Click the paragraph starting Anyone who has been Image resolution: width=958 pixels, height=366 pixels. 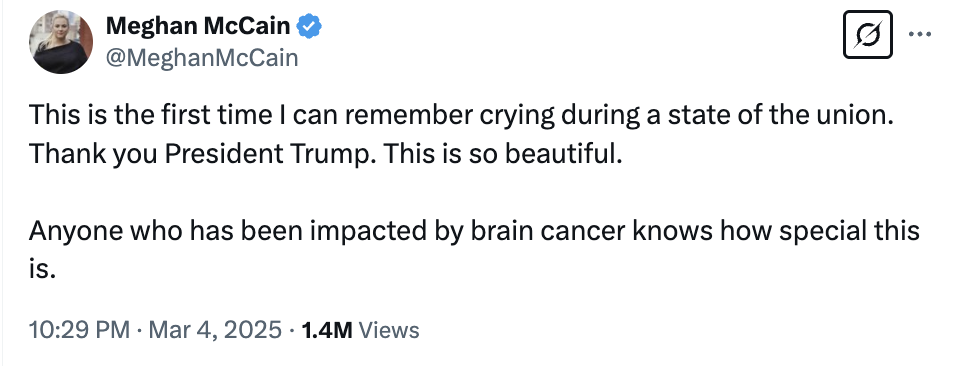pos(474,249)
